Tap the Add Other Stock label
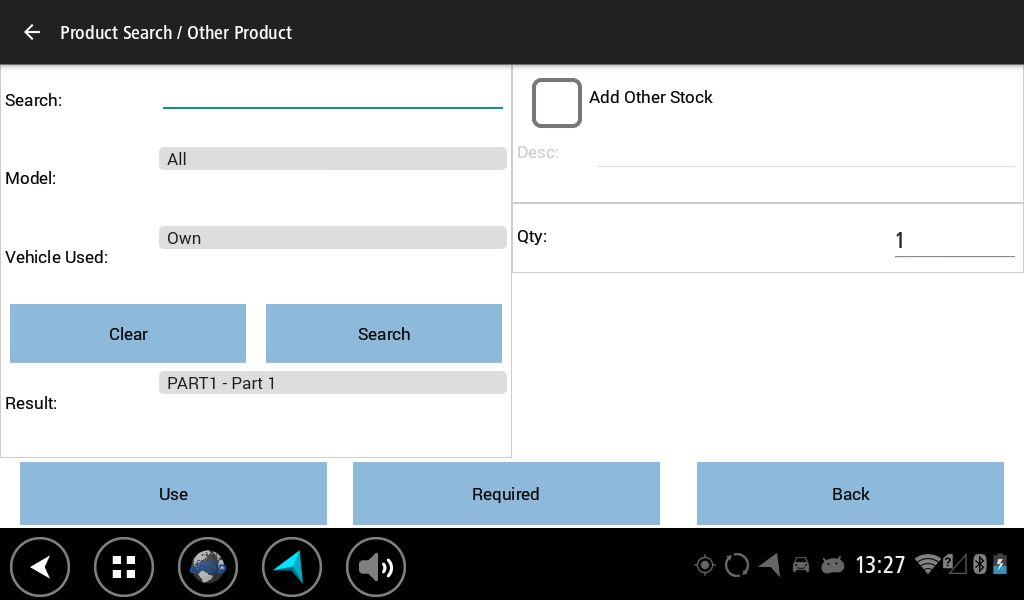 650,97
